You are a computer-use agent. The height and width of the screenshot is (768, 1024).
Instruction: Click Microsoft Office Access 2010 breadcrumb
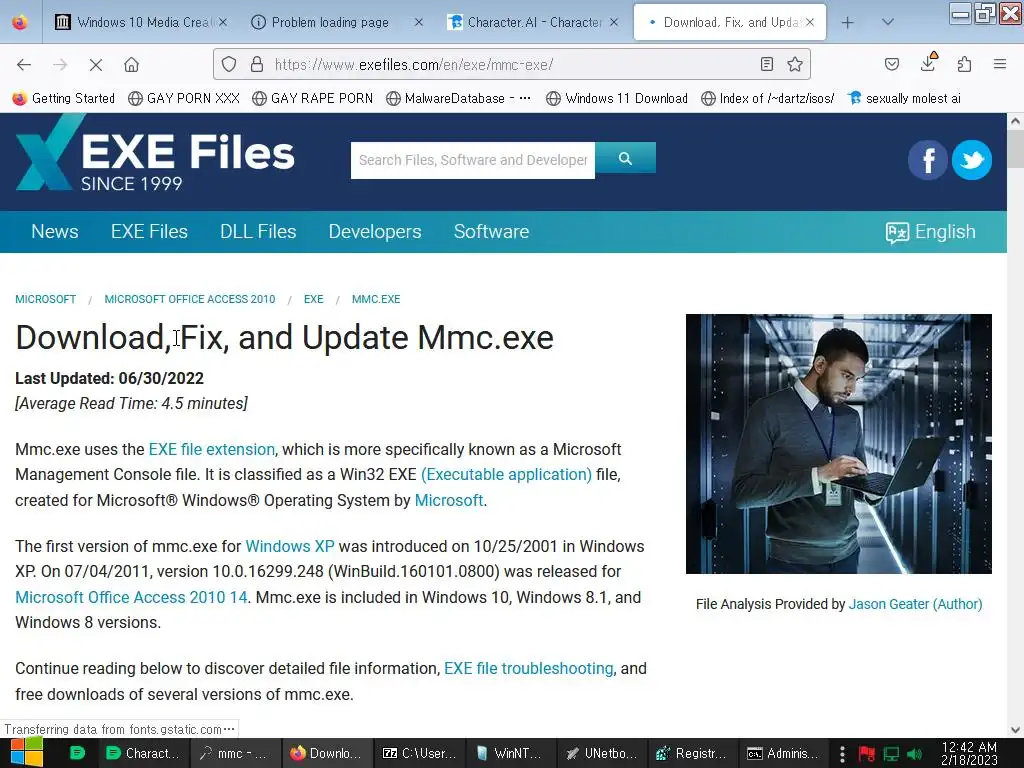point(190,299)
